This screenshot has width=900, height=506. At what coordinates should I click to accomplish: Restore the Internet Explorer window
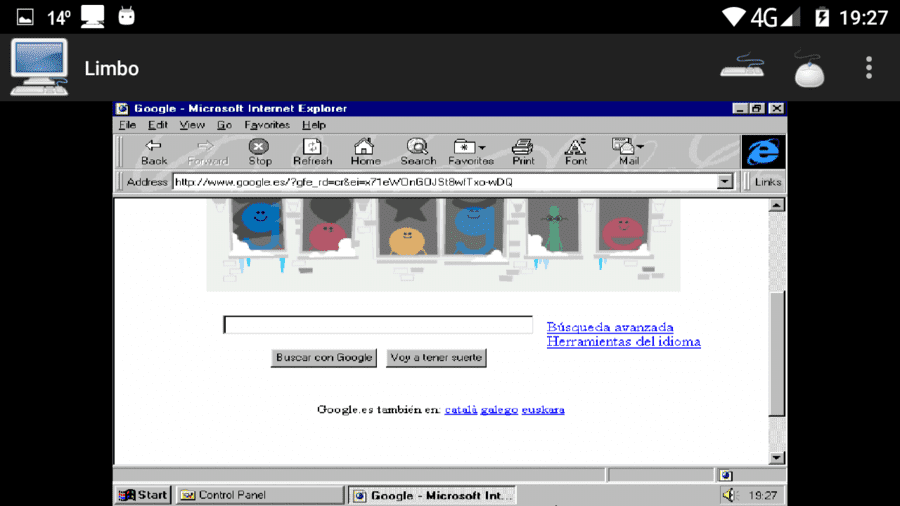pyautogui.click(x=757, y=108)
